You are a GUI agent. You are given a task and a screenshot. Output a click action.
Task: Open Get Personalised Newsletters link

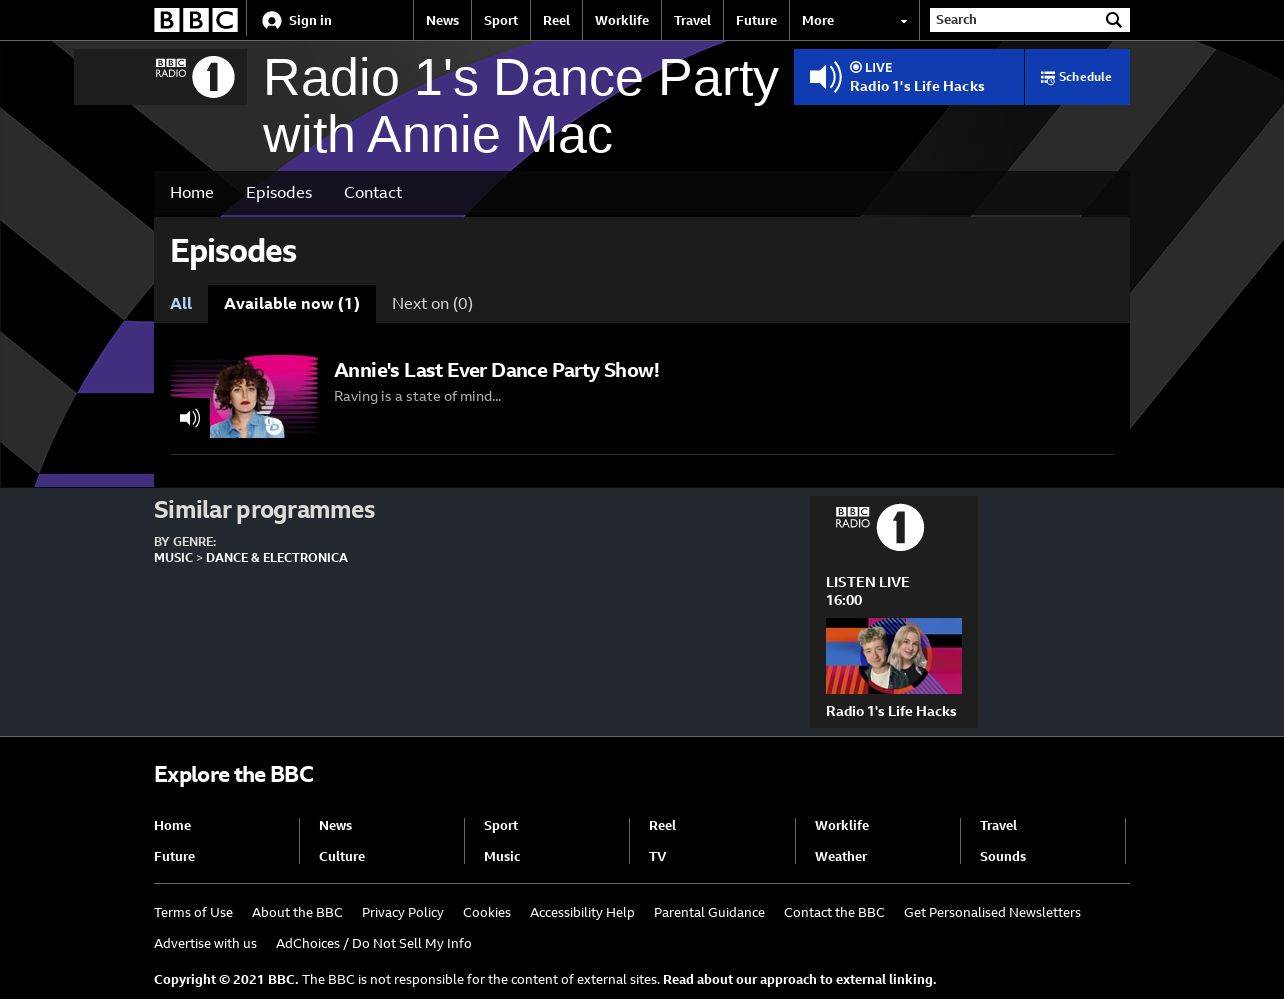coord(992,912)
